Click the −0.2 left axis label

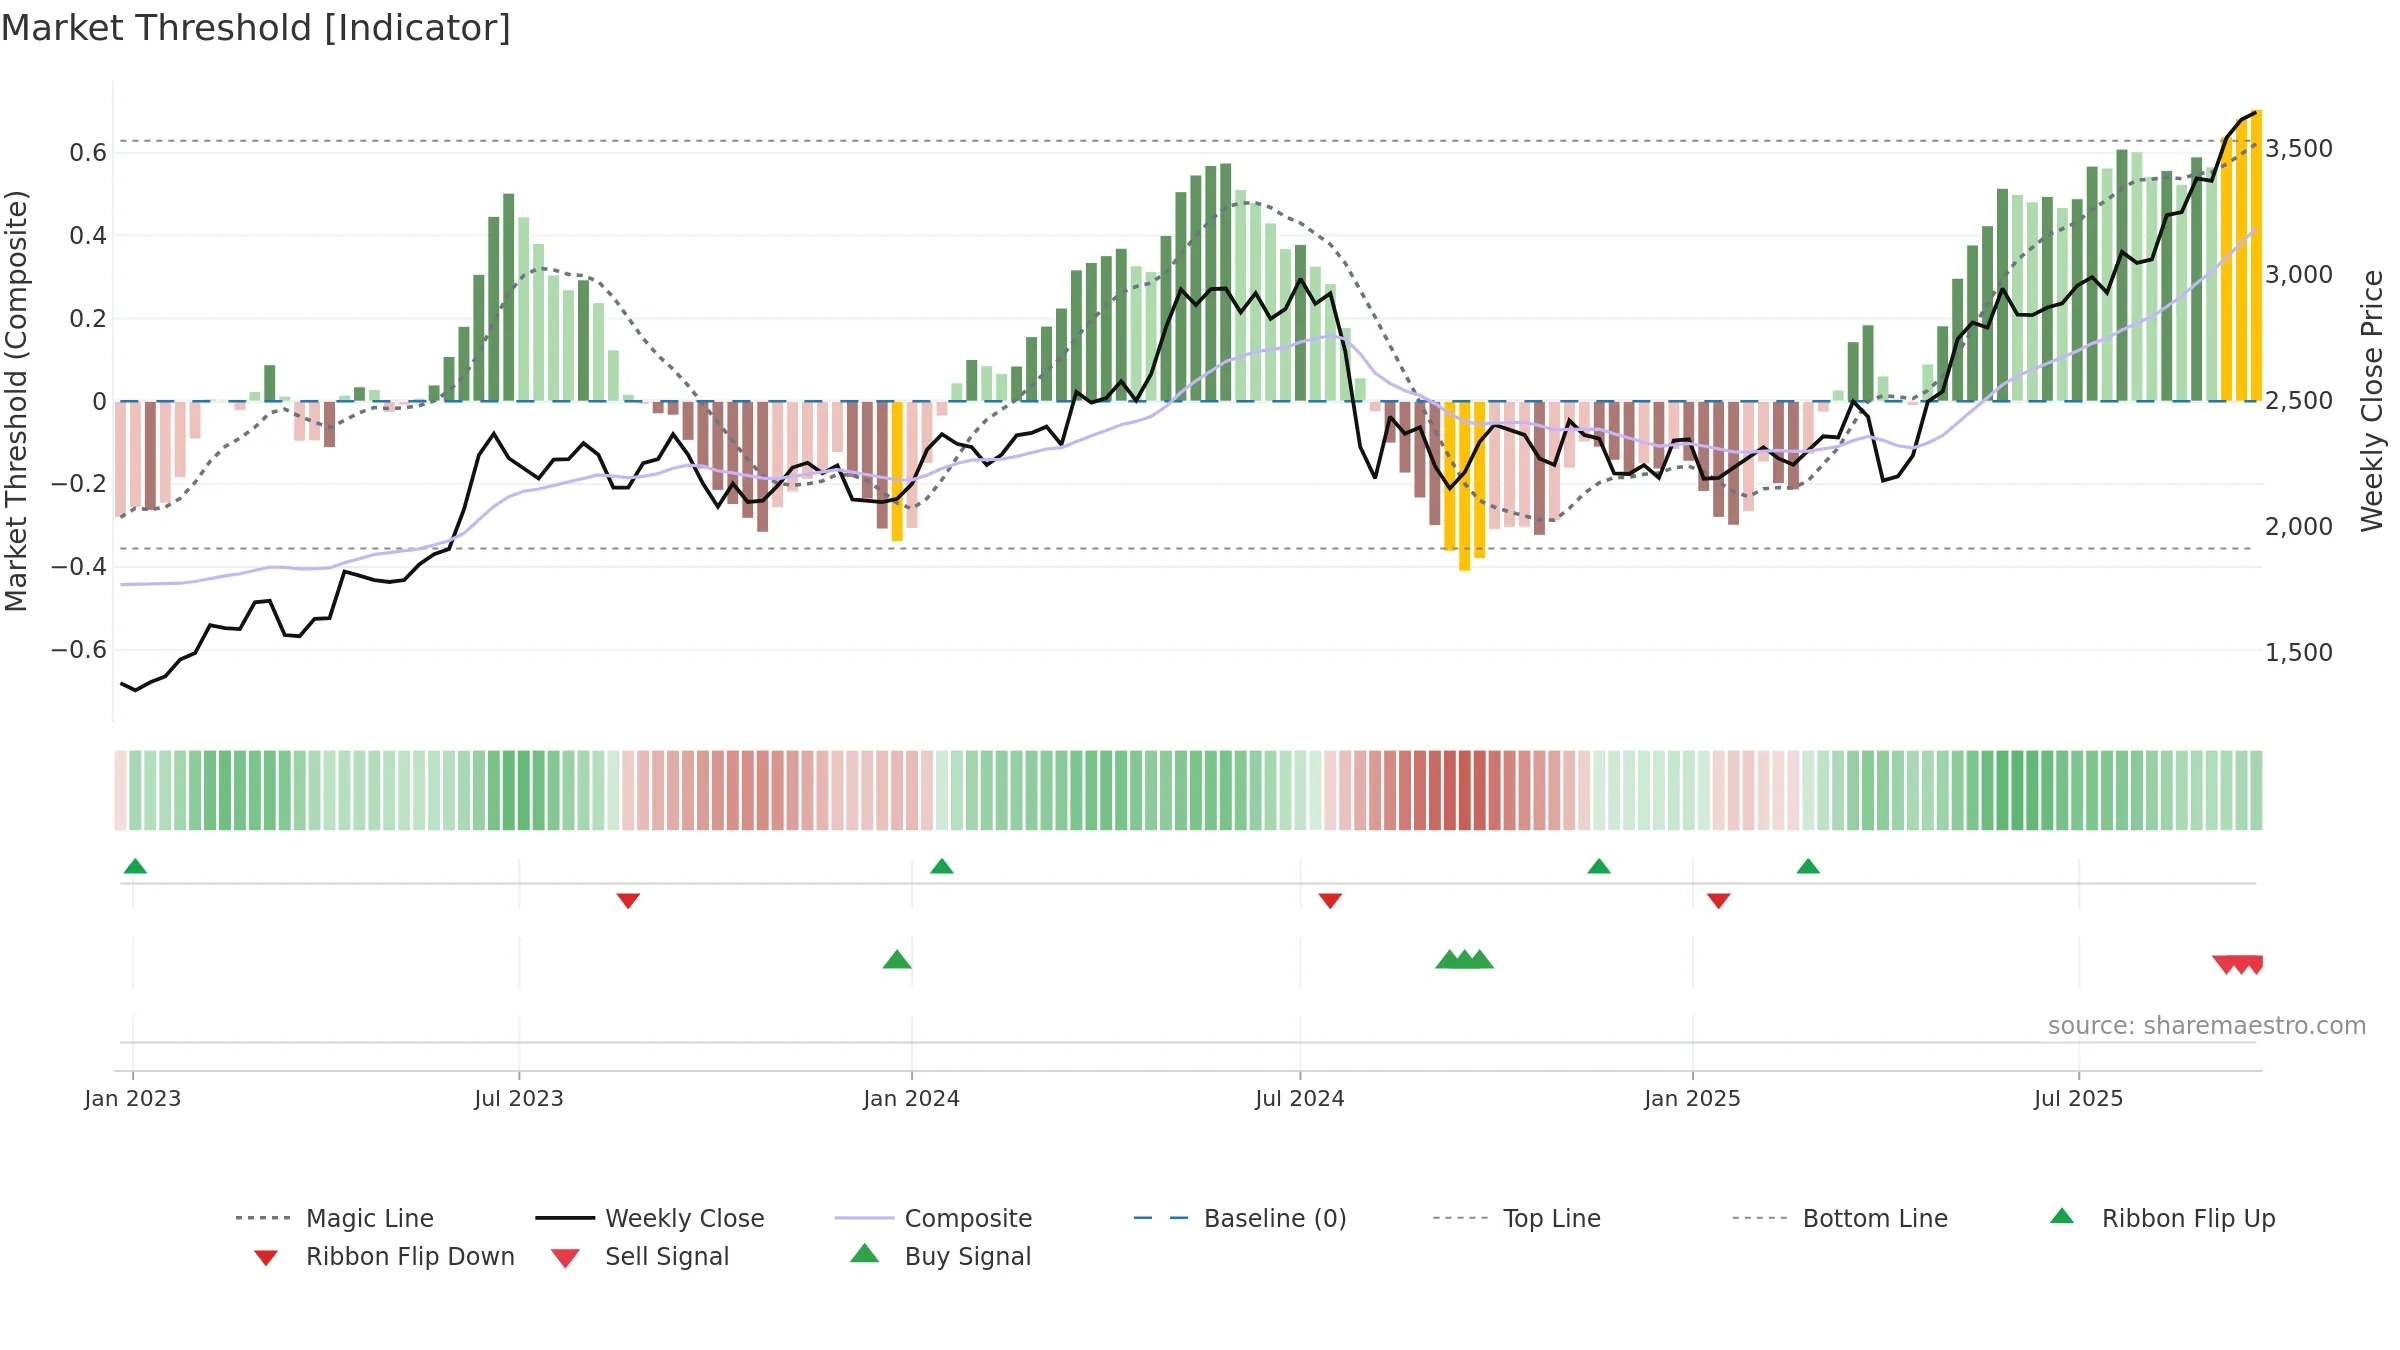coord(79,484)
